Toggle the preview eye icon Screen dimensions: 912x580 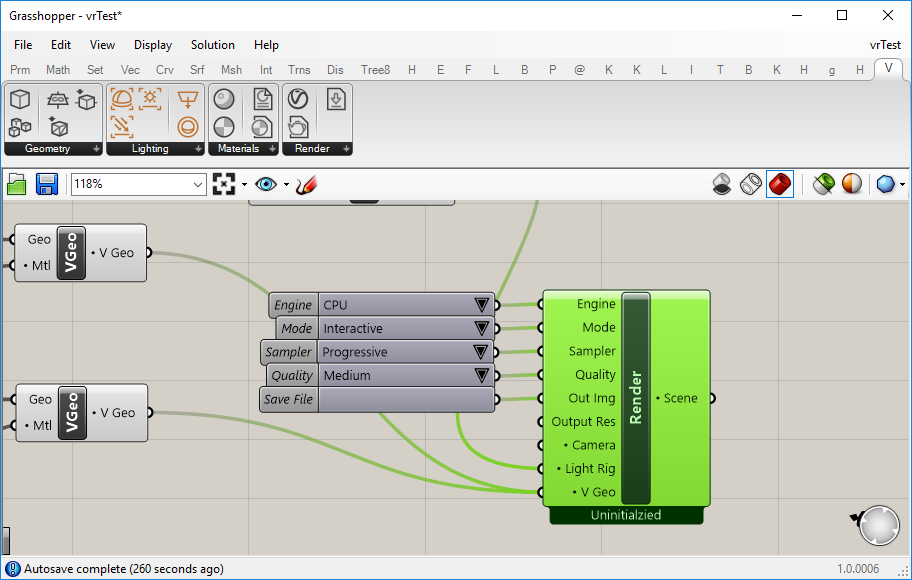click(x=266, y=184)
